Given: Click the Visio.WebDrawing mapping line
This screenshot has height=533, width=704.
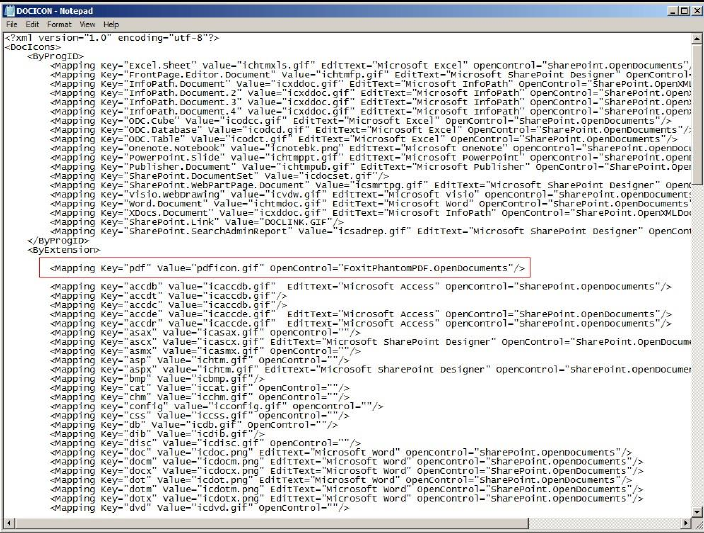Looking at the screenshot, I should 370,194.
